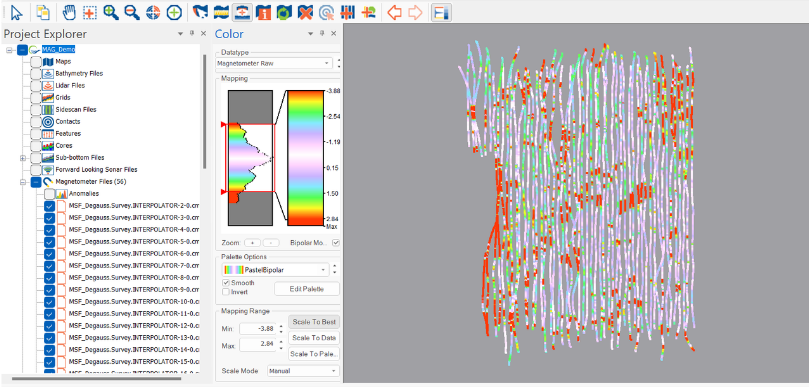Uncheck the Smooth palette checkbox
This screenshot has height=387, width=809.
pos(226,283)
